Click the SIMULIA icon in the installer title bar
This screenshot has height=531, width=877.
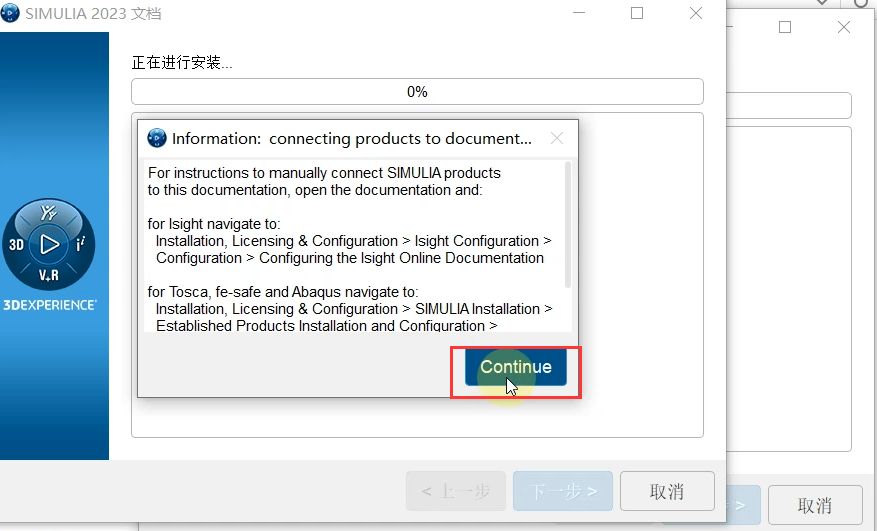point(10,13)
